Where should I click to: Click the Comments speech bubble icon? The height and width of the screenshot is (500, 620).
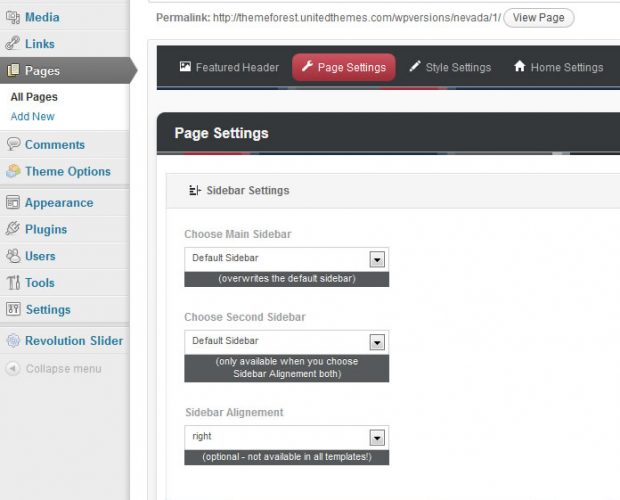coord(12,144)
